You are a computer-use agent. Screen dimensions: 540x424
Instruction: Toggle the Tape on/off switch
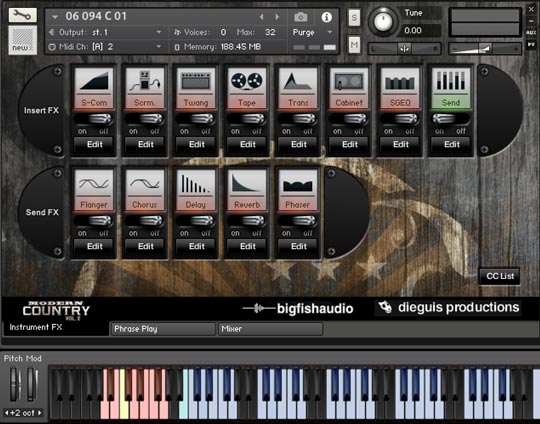pos(247,119)
